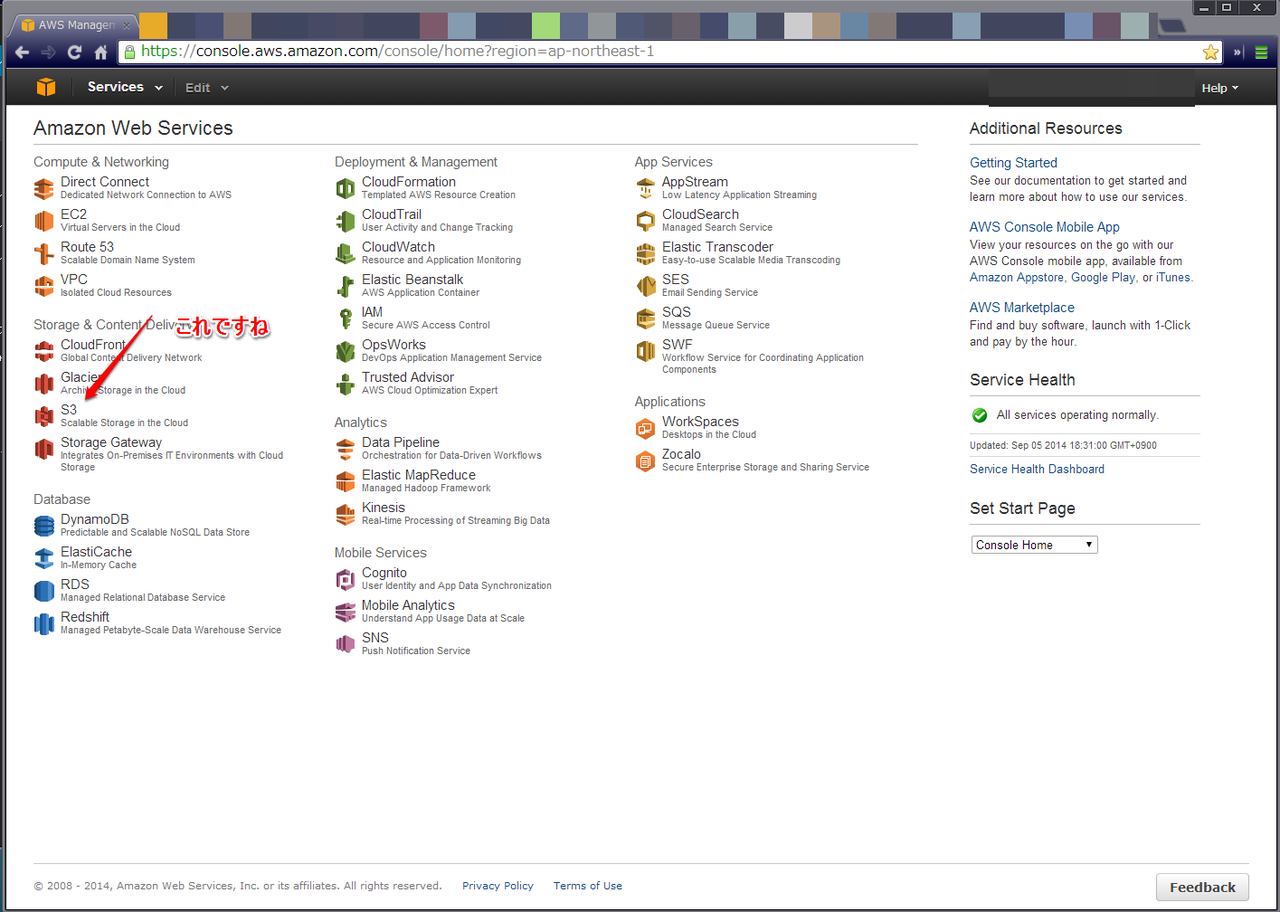The width and height of the screenshot is (1280, 912).
Task: Click the CloudTrail icon
Action: (x=345, y=221)
